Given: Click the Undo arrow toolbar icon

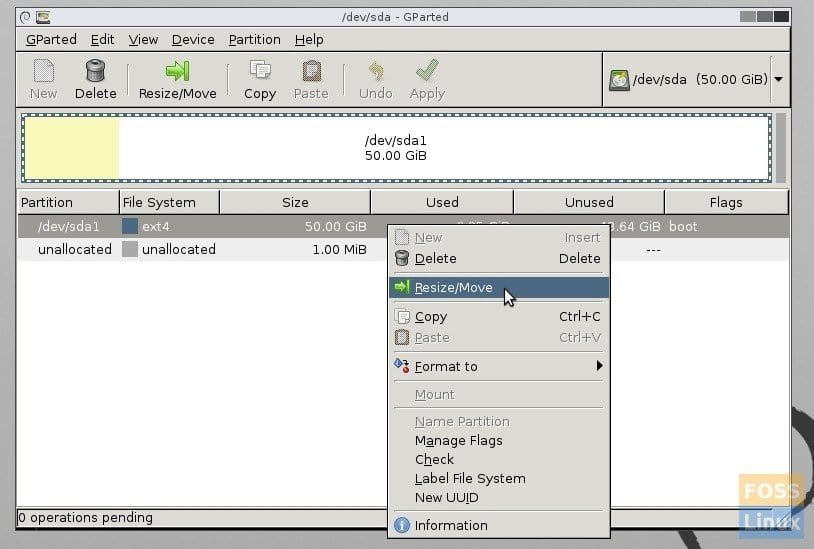Looking at the screenshot, I should point(375,72).
